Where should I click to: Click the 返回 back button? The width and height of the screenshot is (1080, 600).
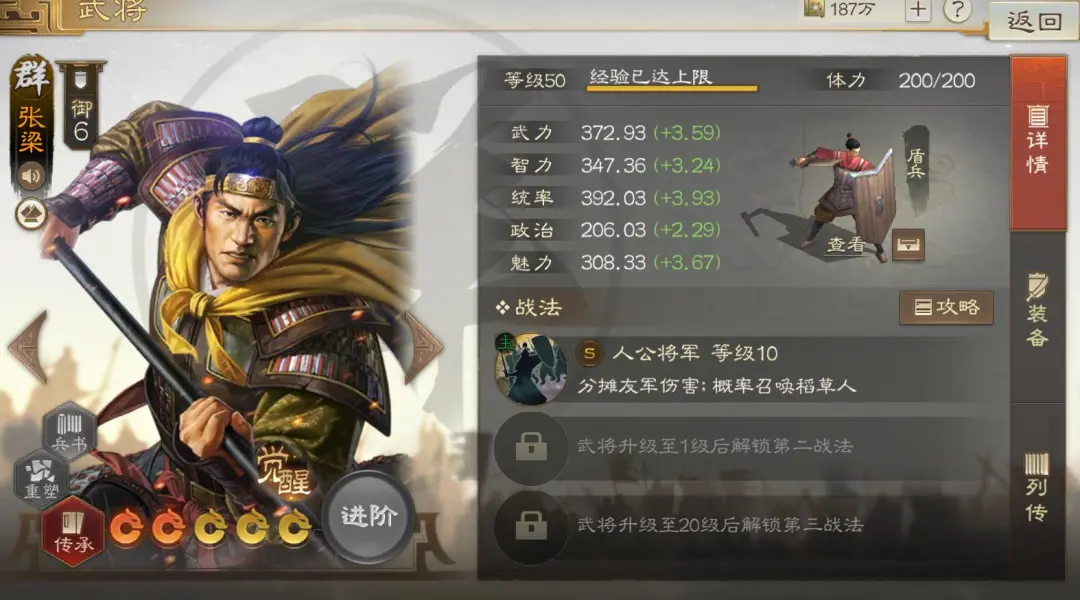tap(1034, 21)
